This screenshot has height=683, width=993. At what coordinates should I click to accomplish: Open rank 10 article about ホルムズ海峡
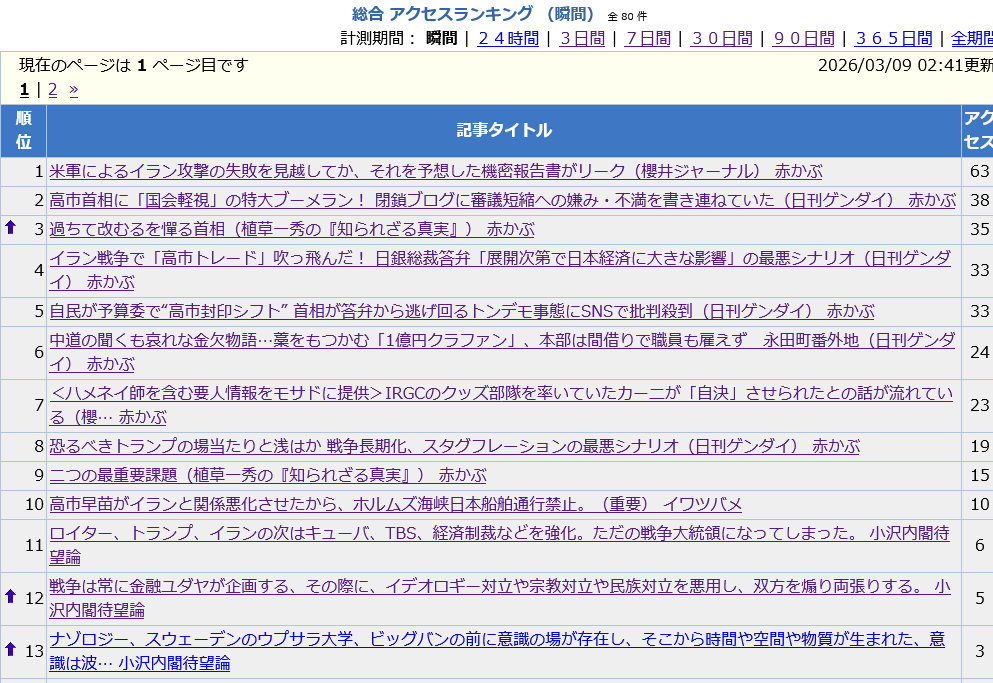395,504
